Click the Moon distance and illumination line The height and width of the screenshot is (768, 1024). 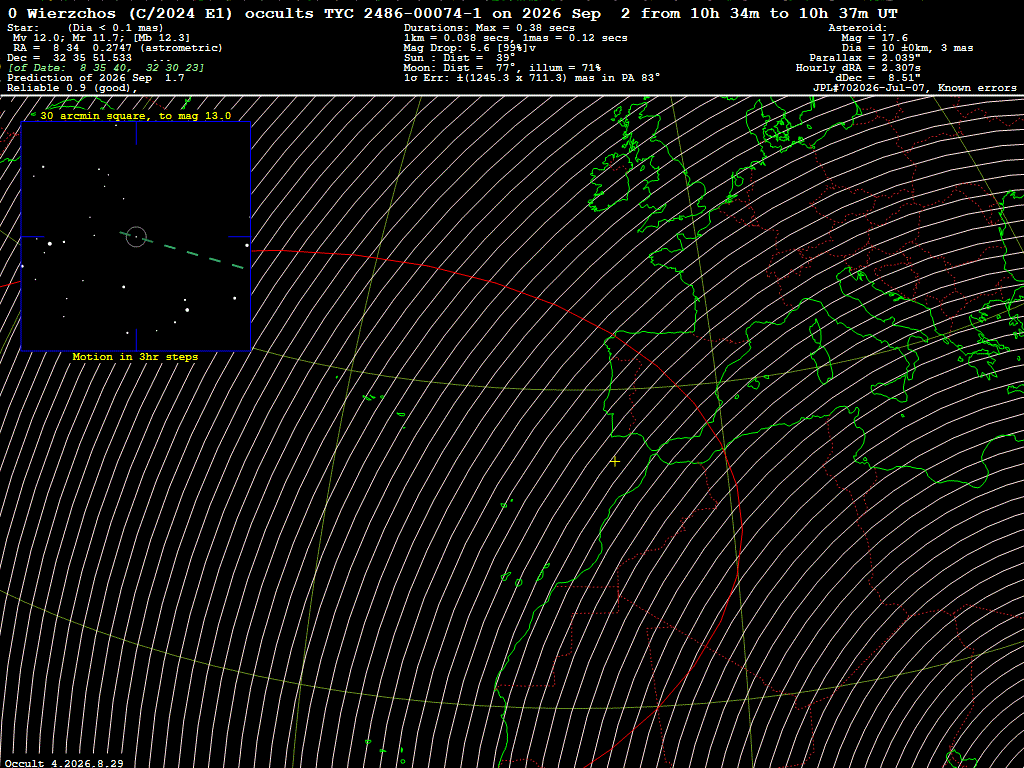coord(502,68)
